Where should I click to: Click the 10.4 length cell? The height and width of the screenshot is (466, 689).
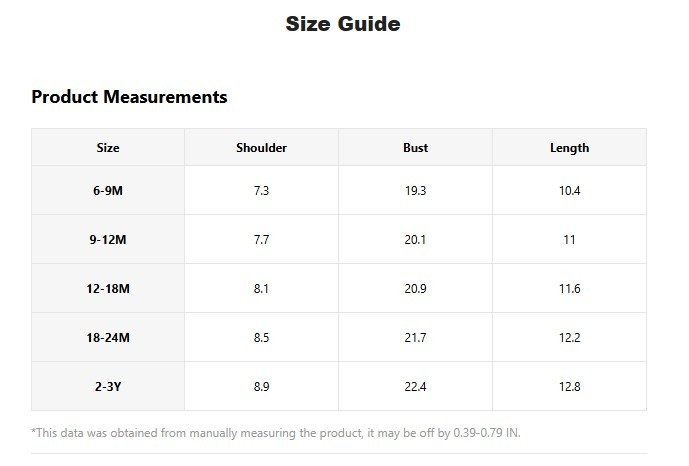tap(569, 191)
